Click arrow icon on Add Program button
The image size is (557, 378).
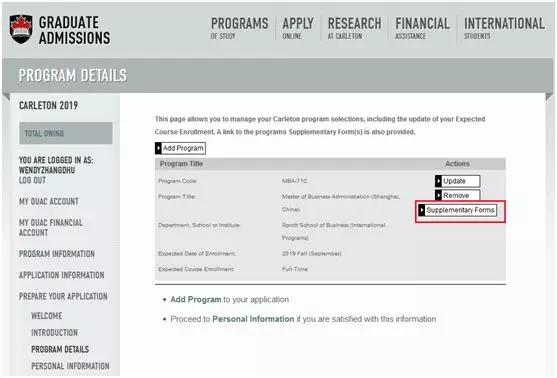158,148
